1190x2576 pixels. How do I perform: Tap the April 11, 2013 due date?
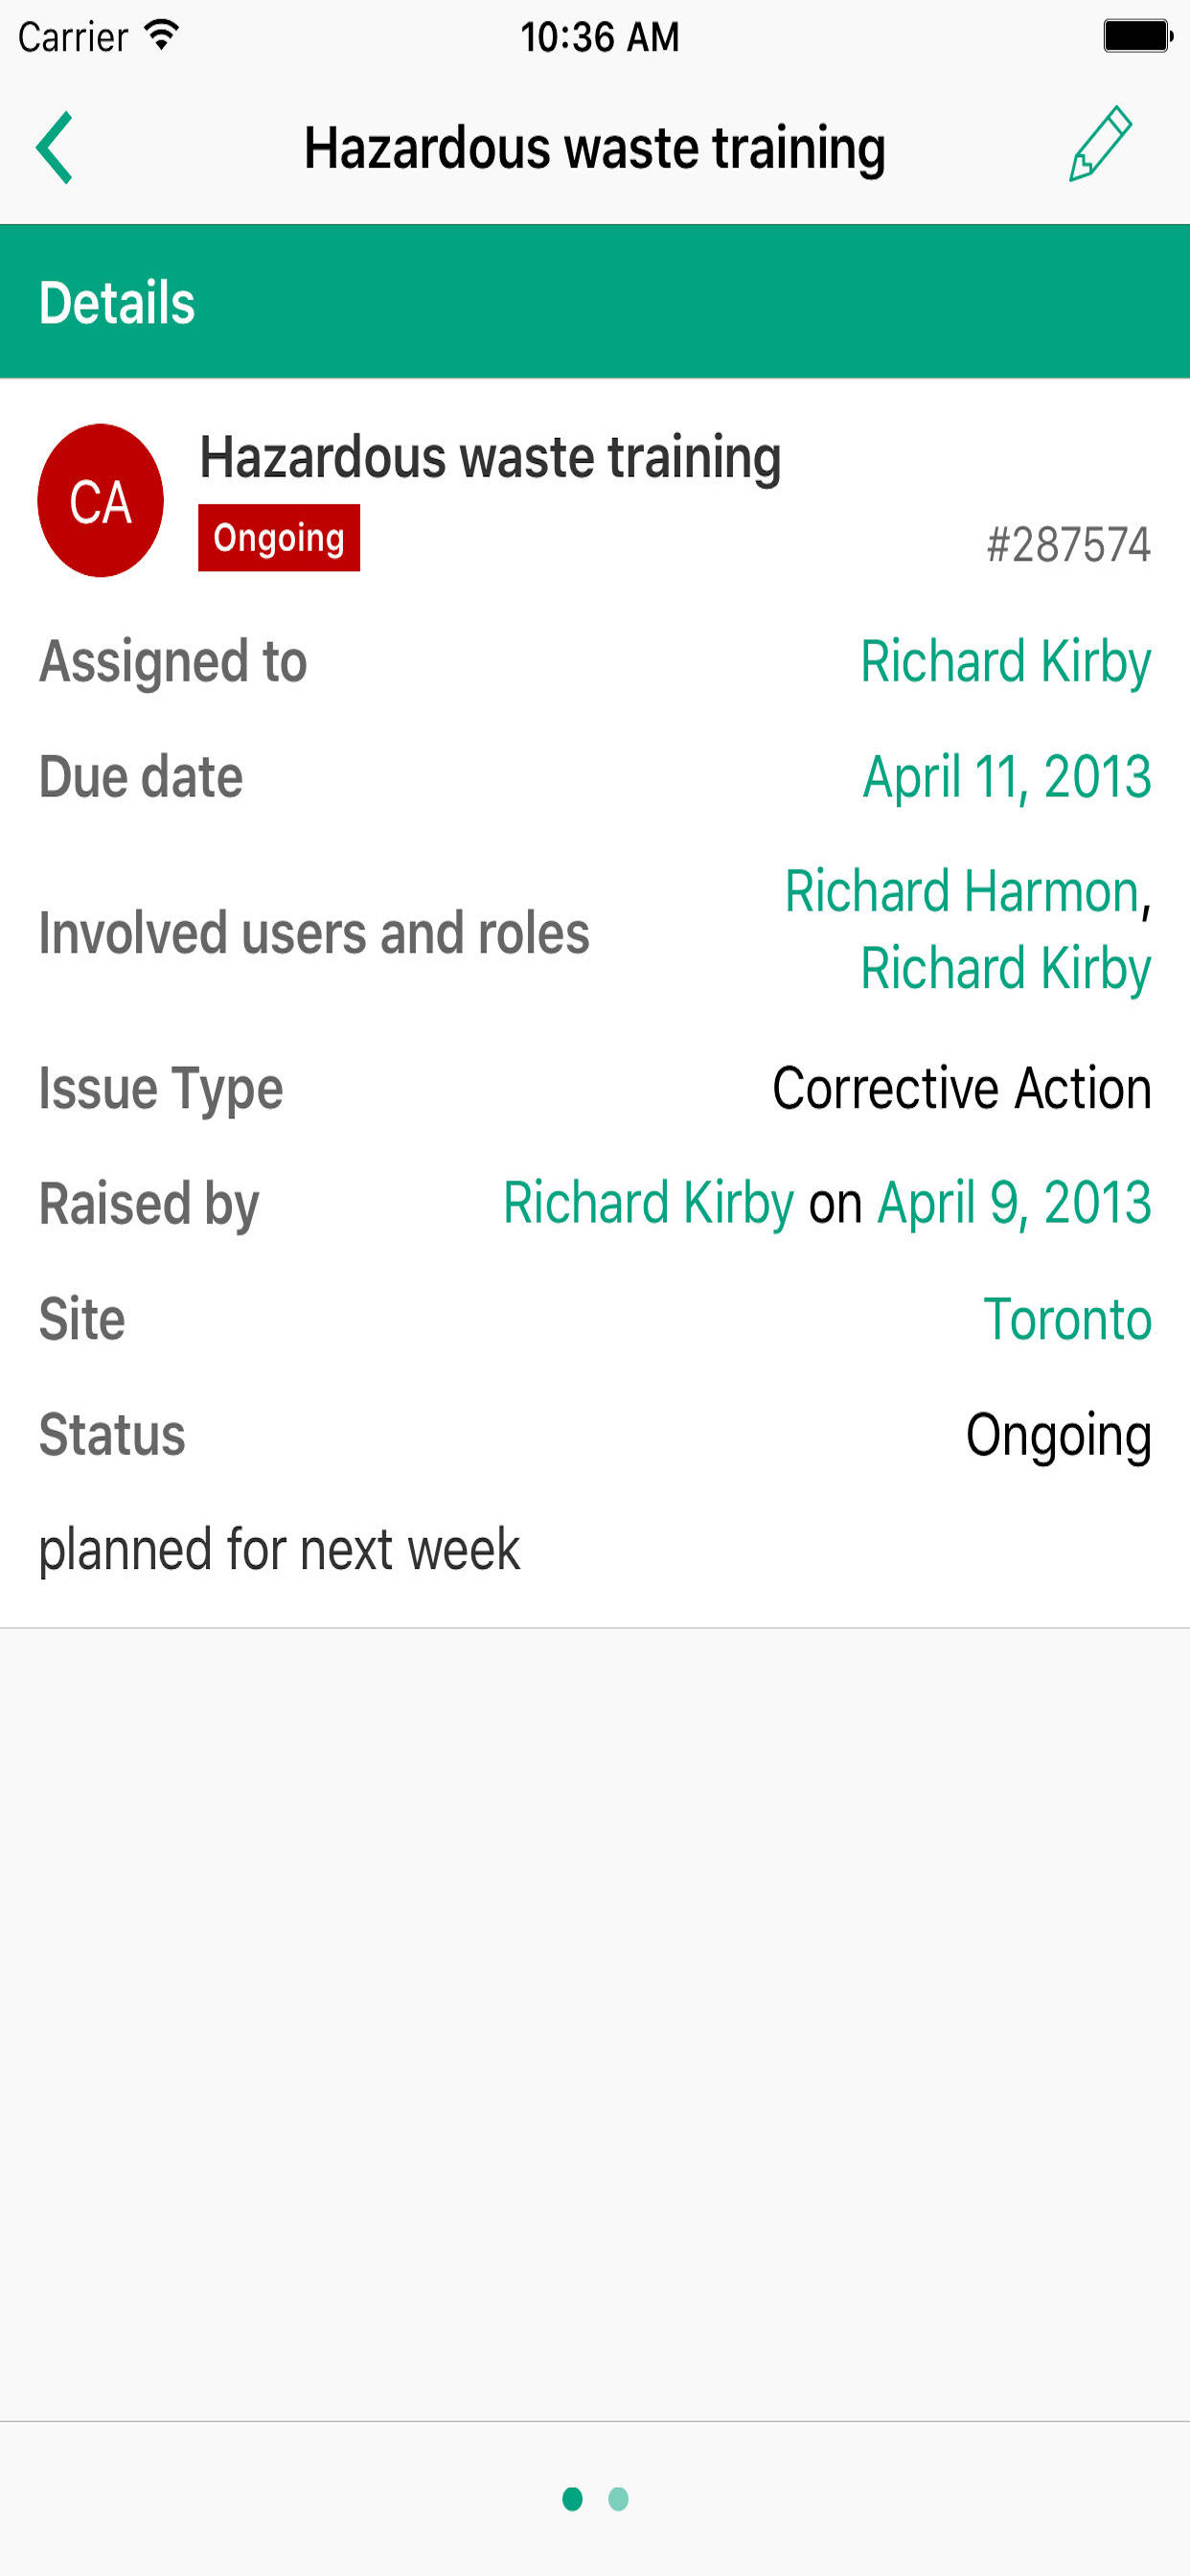click(1007, 777)
